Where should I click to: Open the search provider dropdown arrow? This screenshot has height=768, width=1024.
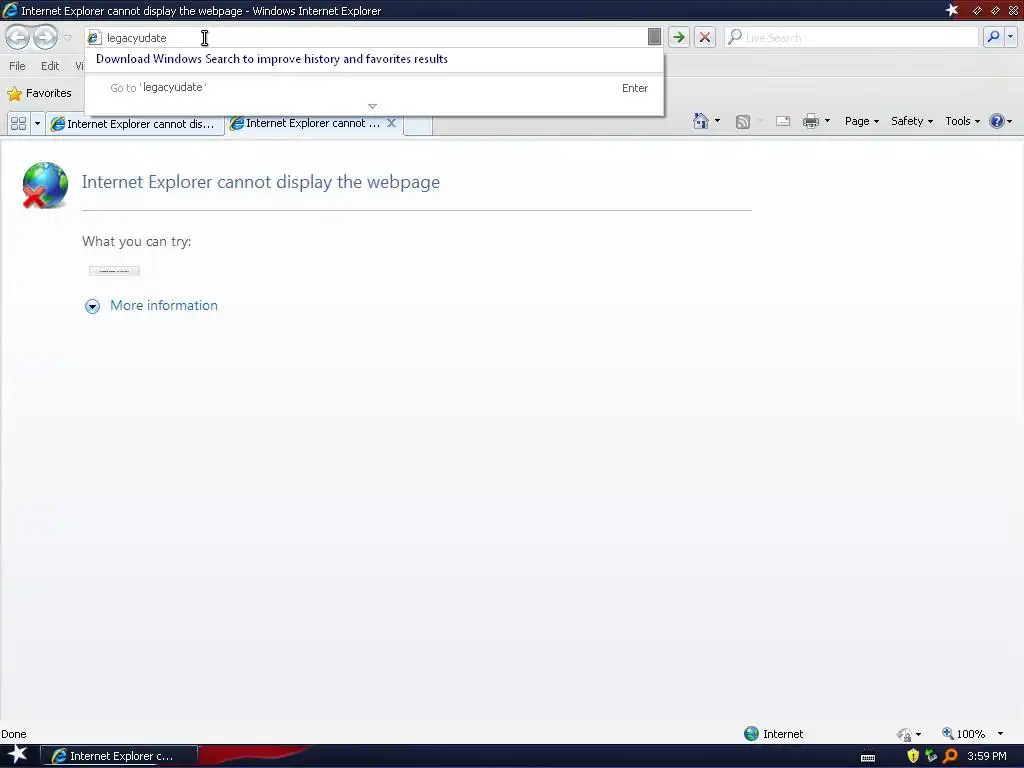[x=1010, y=37]
